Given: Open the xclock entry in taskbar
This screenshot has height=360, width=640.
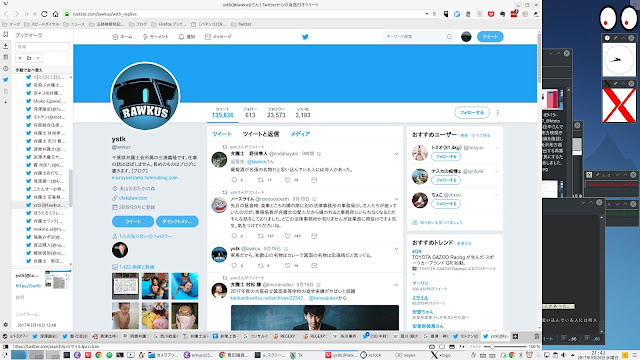Looking at the screenshot, I should pos(371,355).
